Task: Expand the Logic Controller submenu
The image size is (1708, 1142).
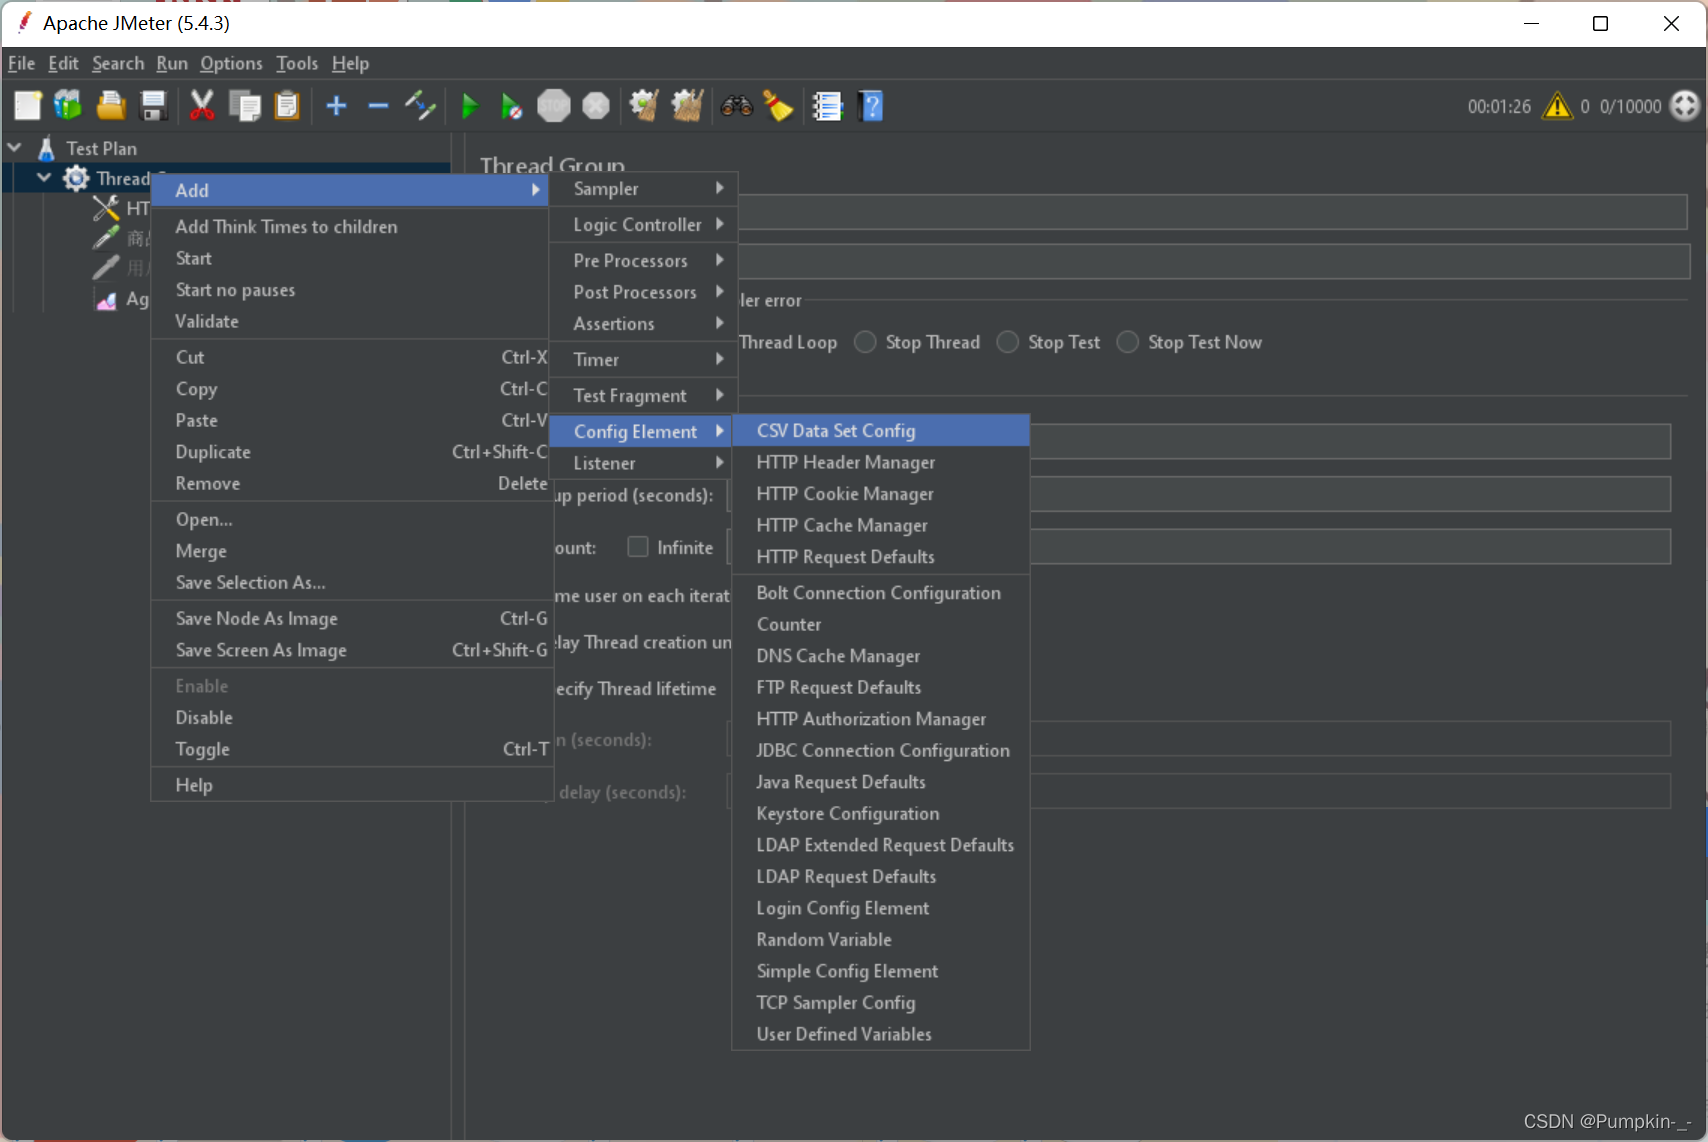Action: [643, 225]
